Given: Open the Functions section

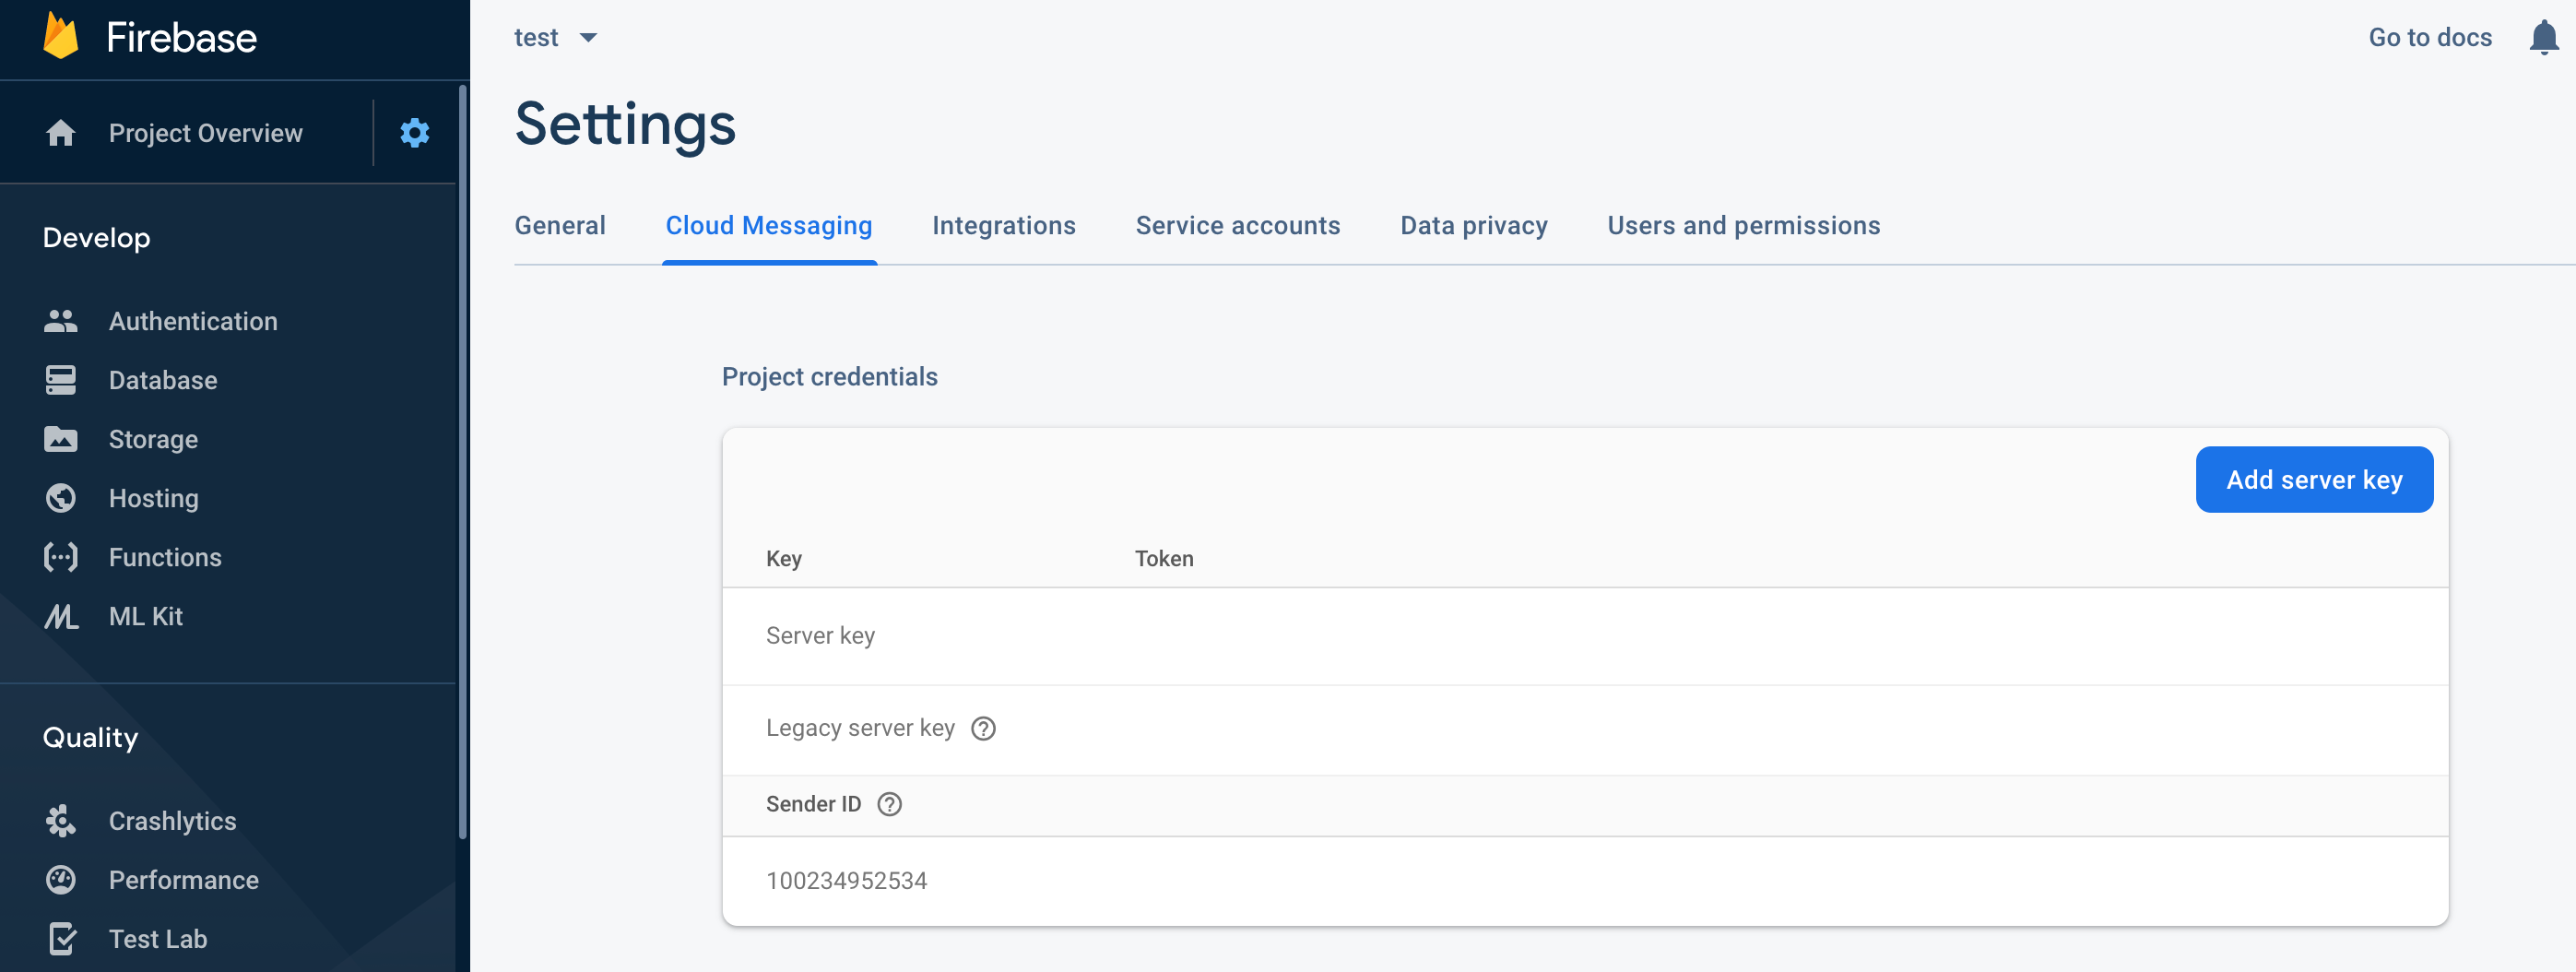Looking at the screenshot, I should coord(60,557).
